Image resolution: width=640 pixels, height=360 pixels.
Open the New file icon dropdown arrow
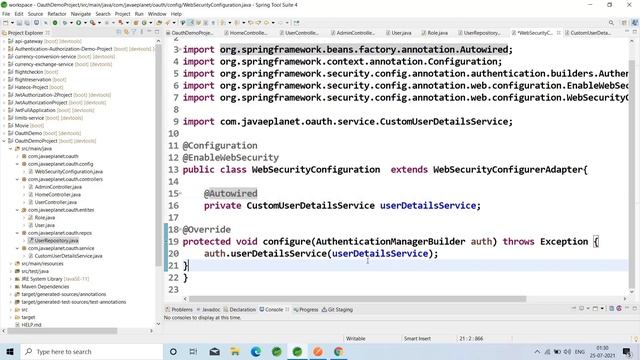point(12,23)
